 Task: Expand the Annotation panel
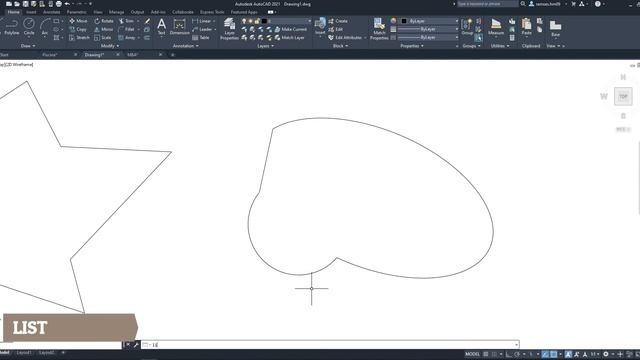(x=185, y=46)
